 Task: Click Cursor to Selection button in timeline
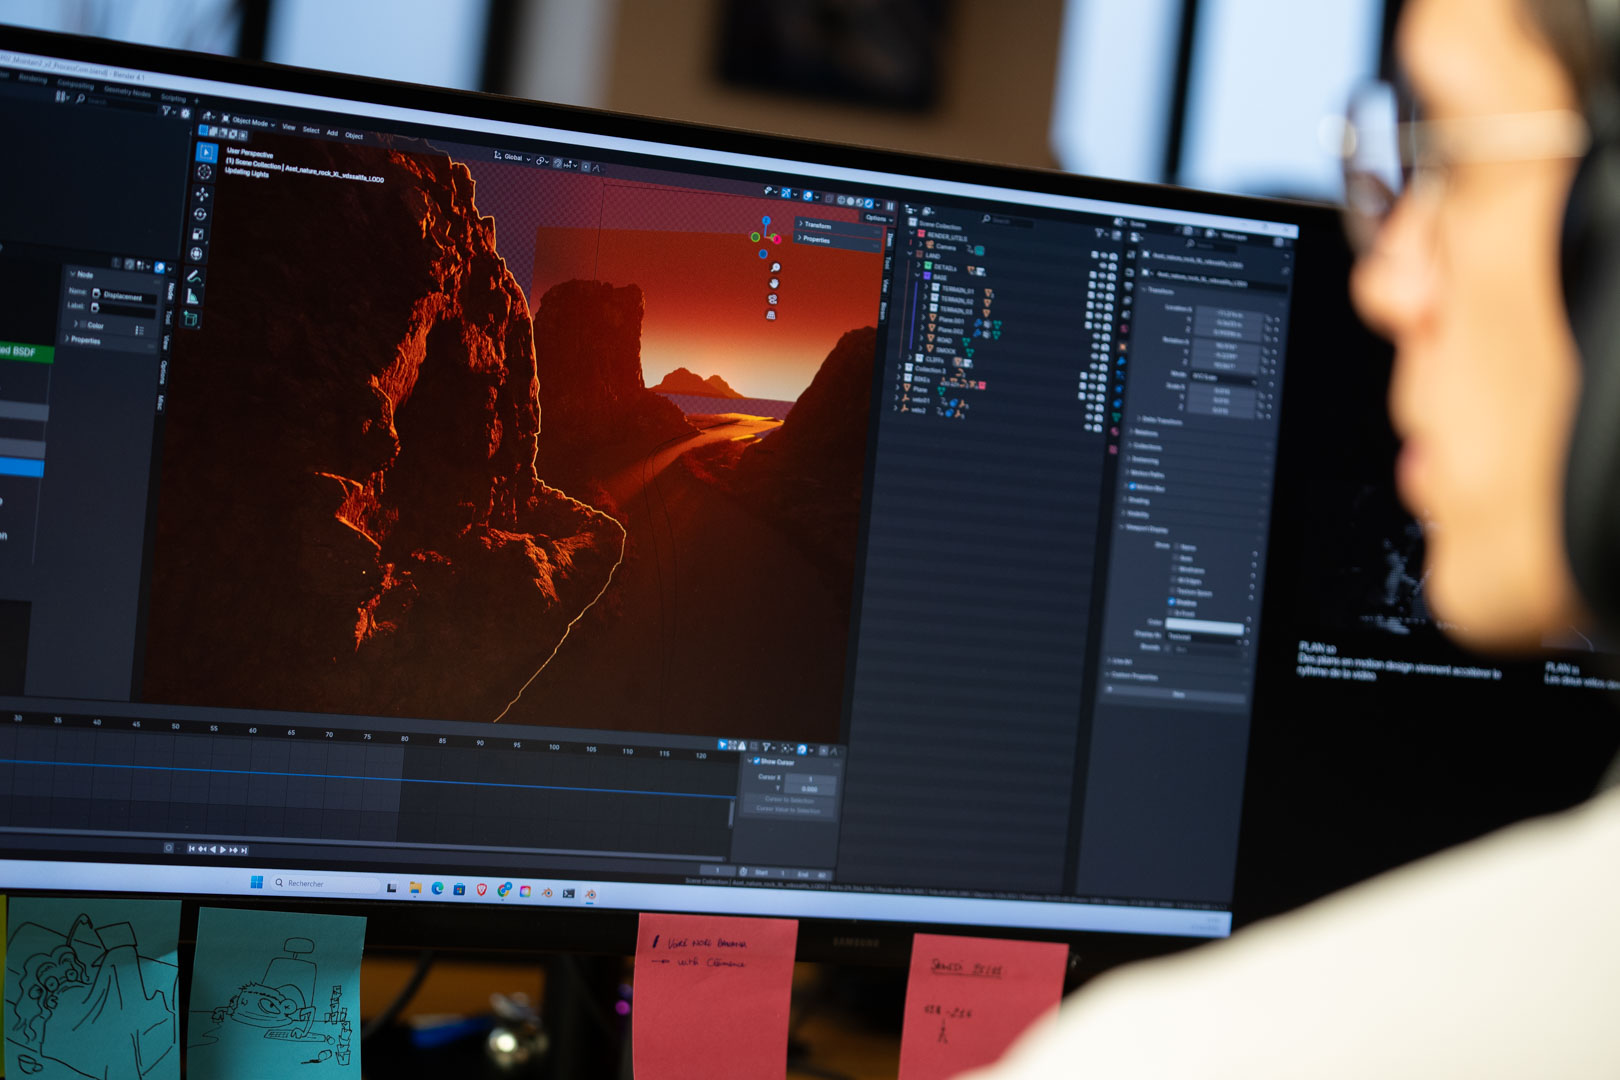coord(789,799)
